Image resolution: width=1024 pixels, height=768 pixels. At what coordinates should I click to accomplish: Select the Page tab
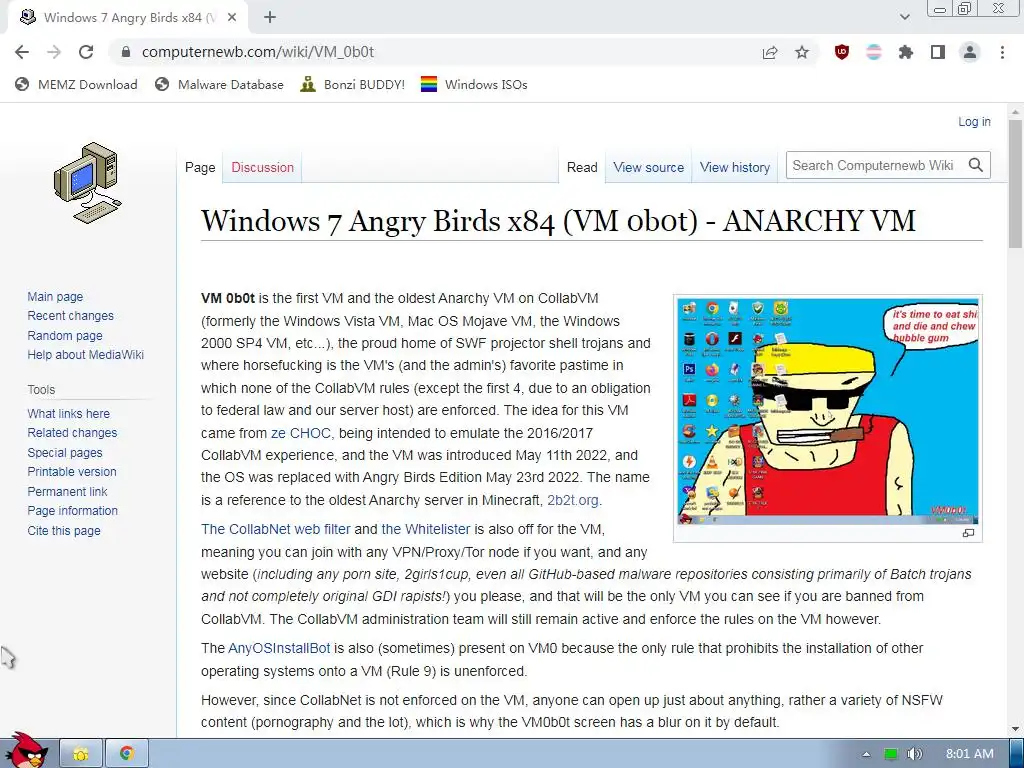pos(200,167)
